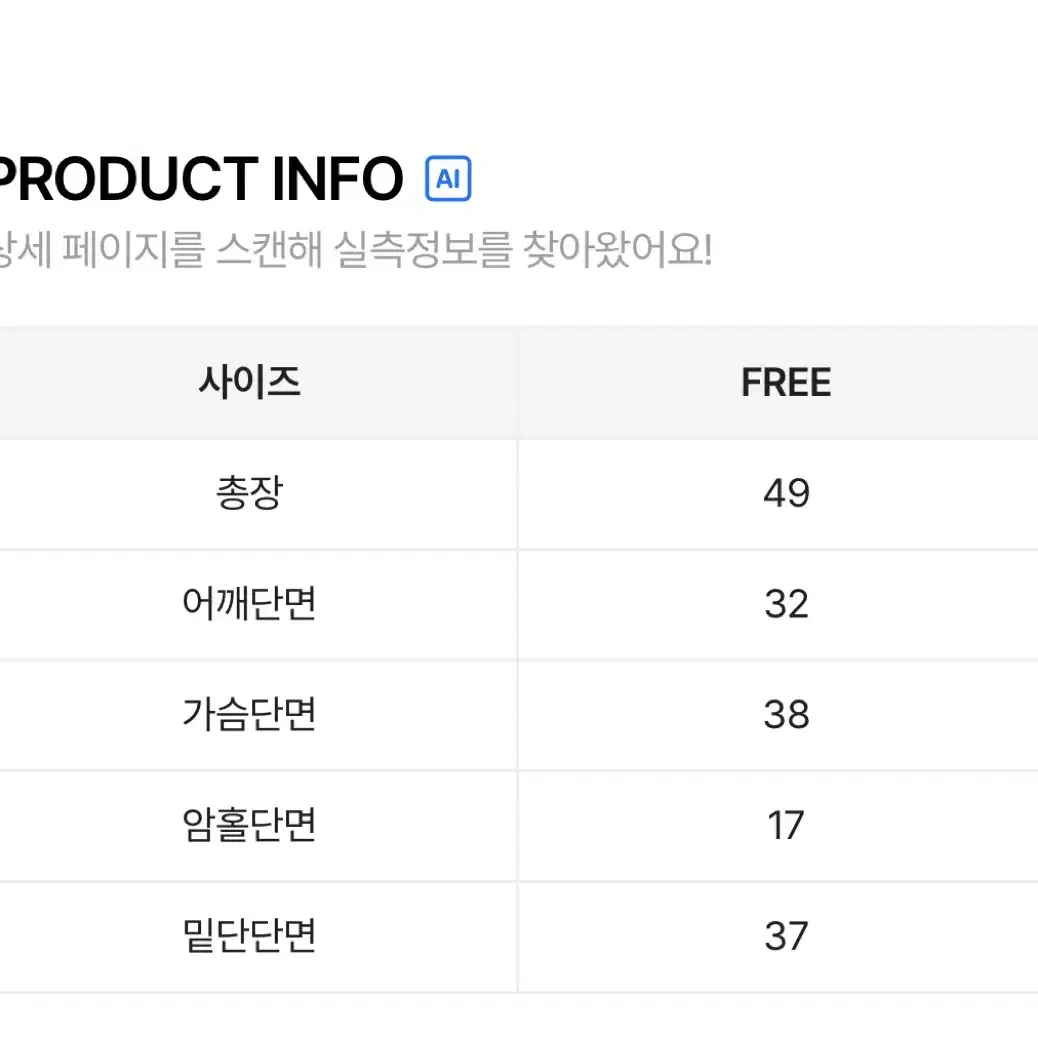
Task: Click the armhole value 17
Action: 786,826
